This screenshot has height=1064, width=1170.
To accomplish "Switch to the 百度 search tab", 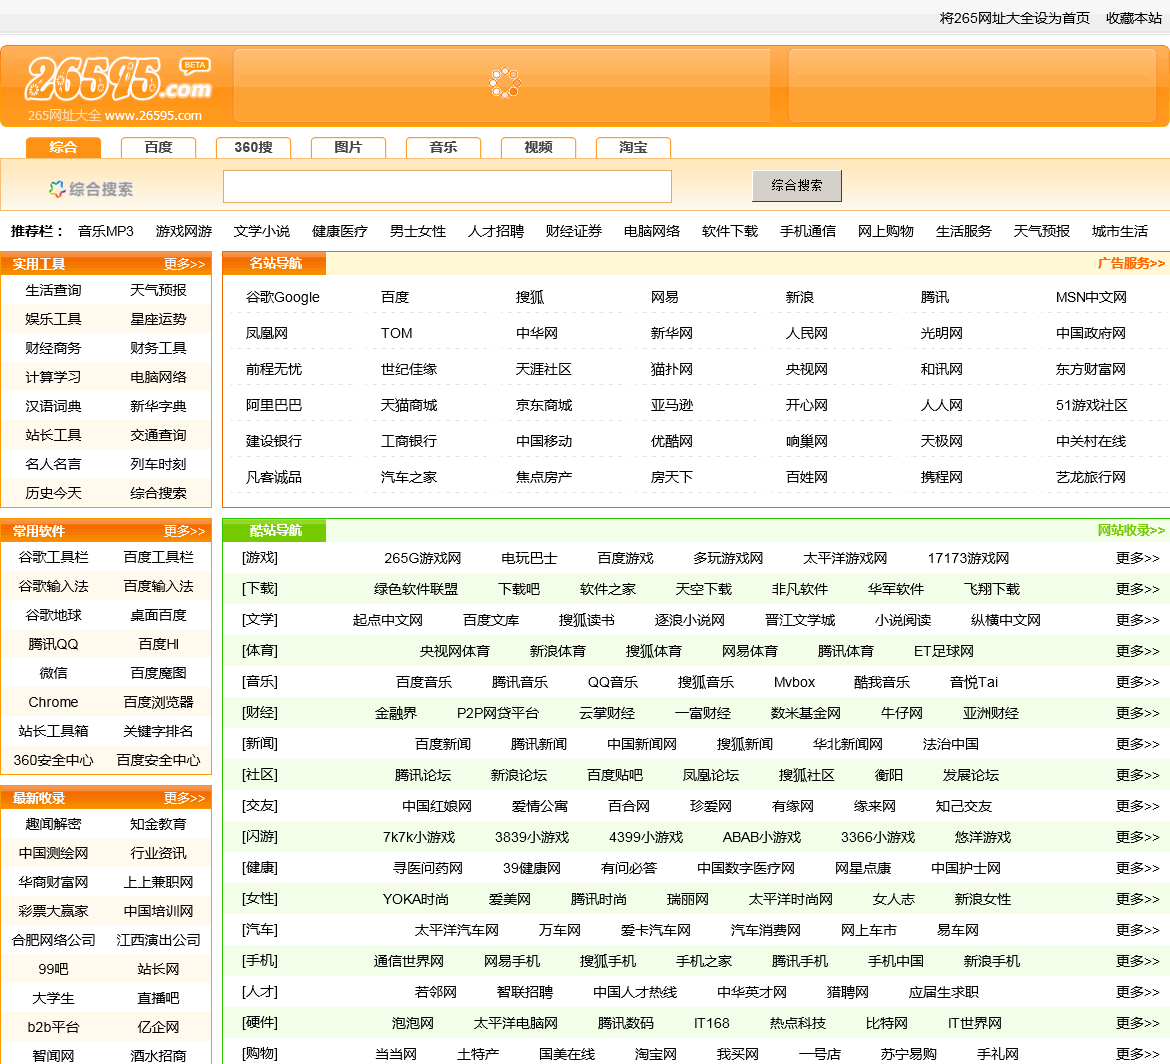I will coord(158,148).
